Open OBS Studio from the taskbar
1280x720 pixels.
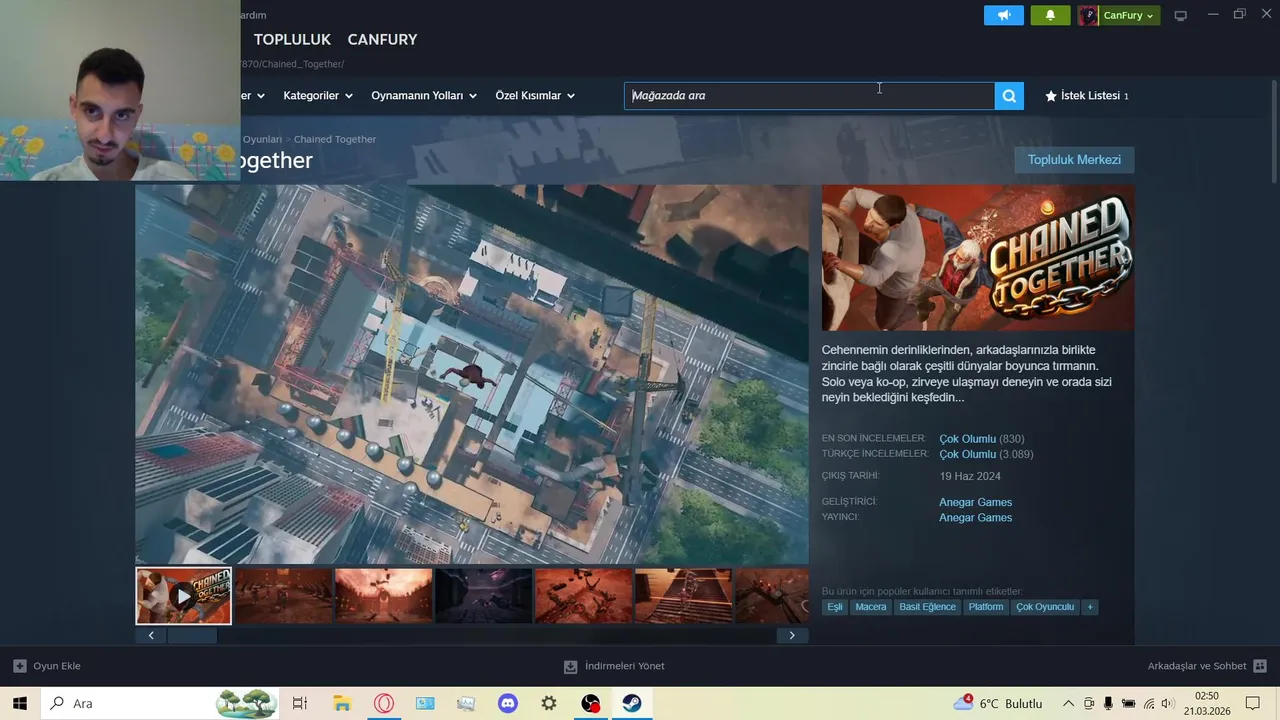pyautogui.click(x=591, y=703)
